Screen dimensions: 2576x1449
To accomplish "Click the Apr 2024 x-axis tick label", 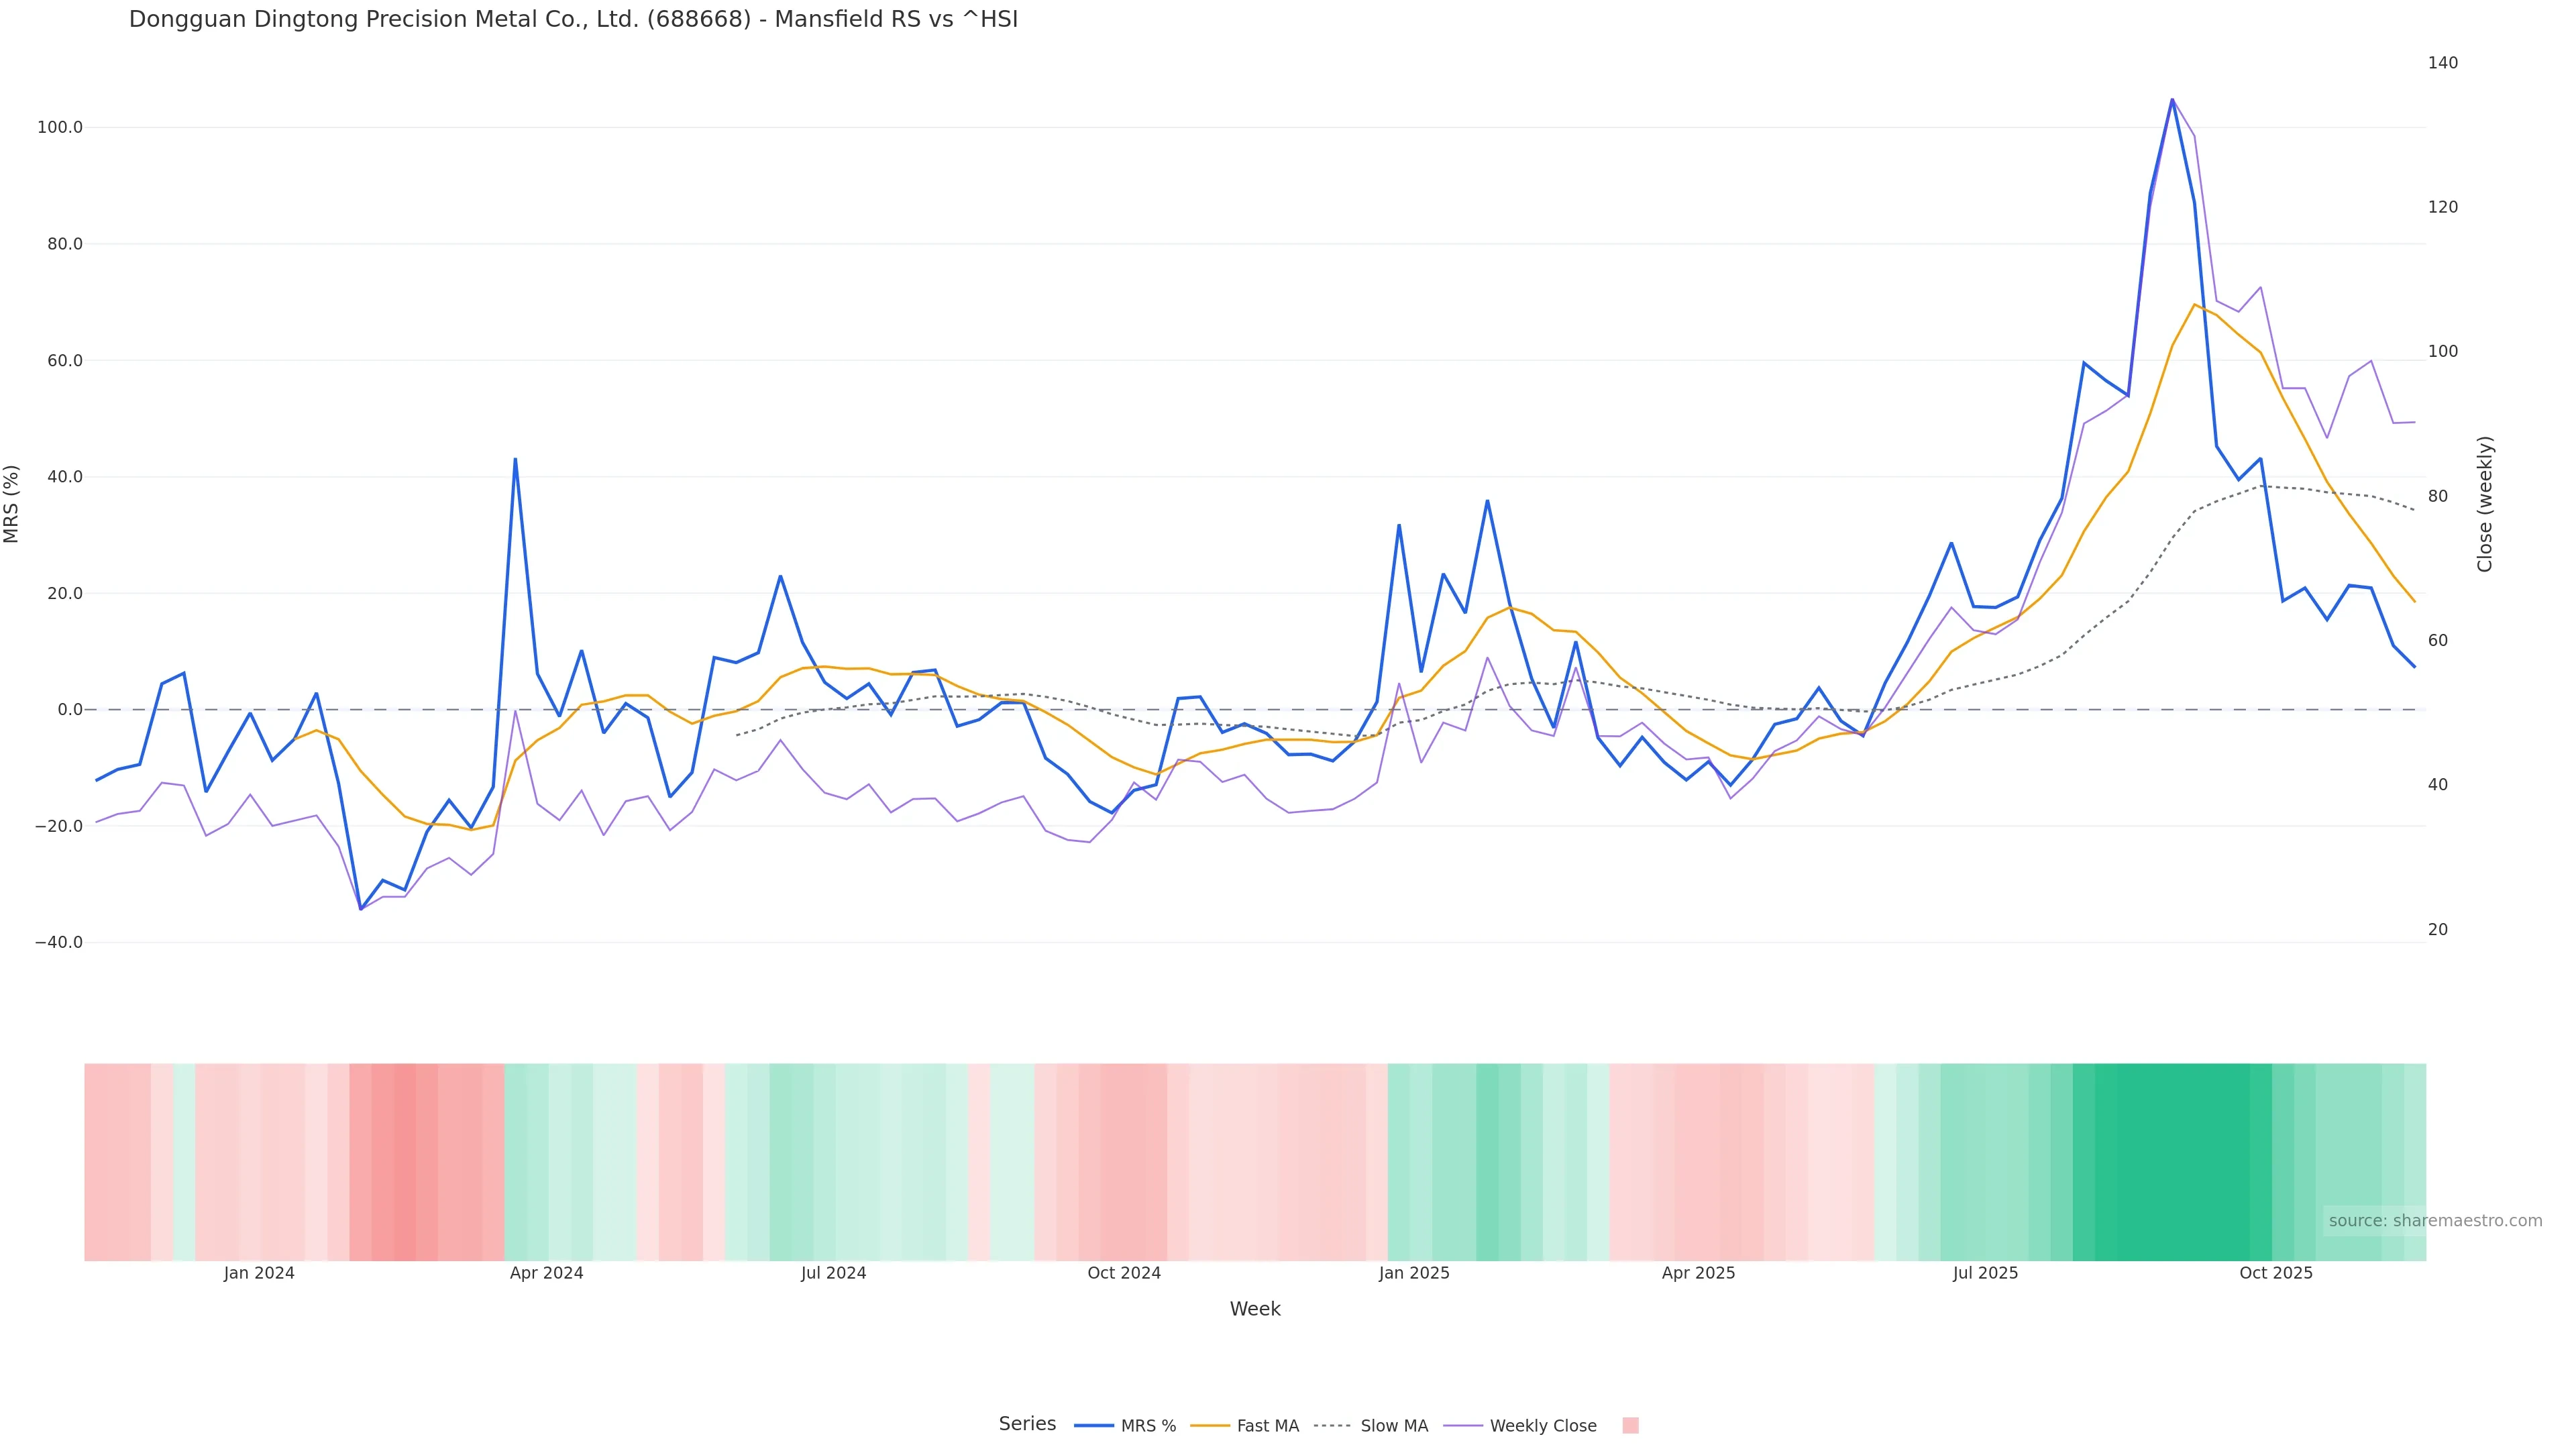I will click(x=546, y=1274).
